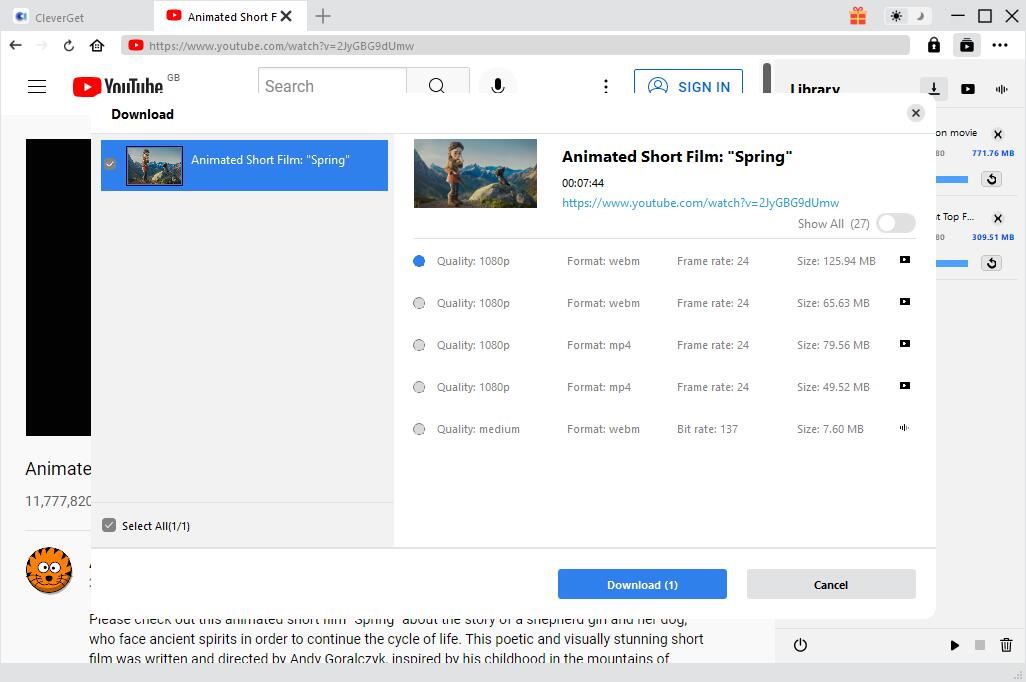Click the YouTube microphone voice search icon
1026x682 pixels.
coord(497,86)
